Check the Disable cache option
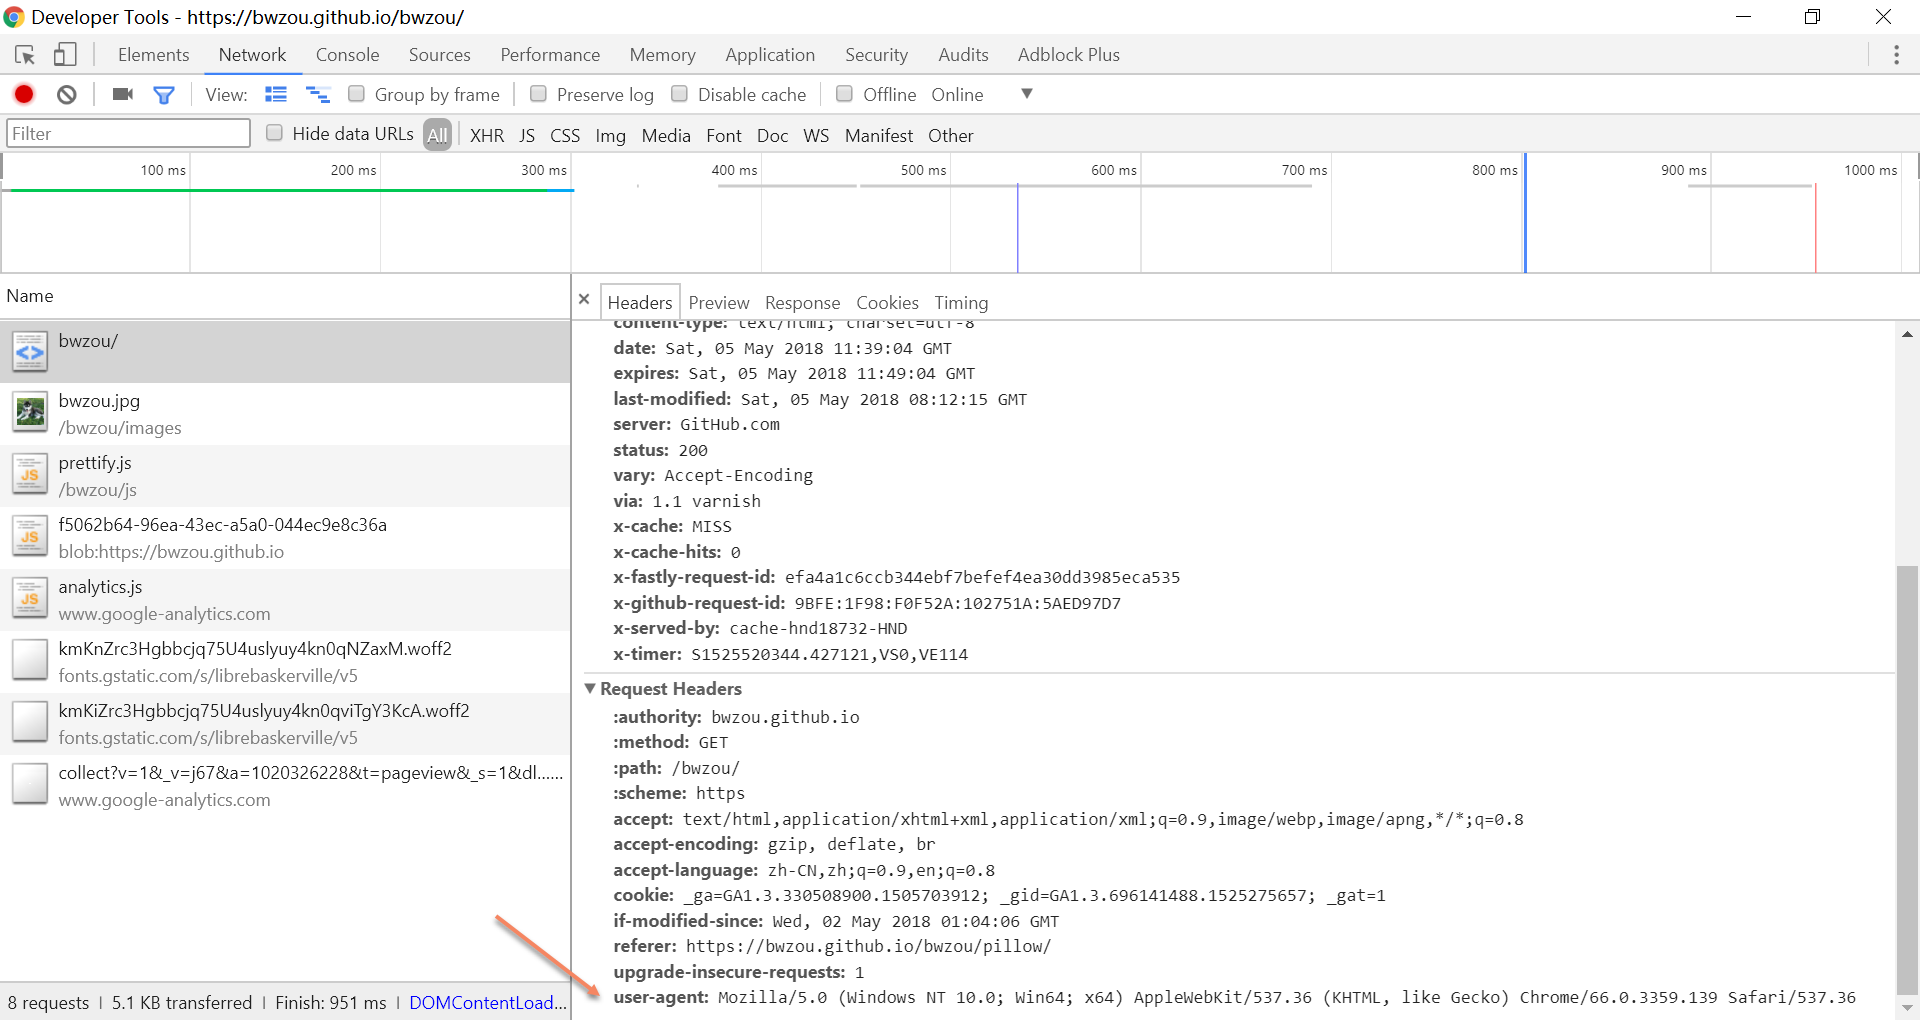The width and height of the screenshot is (1920, 1020). [679, 94]
